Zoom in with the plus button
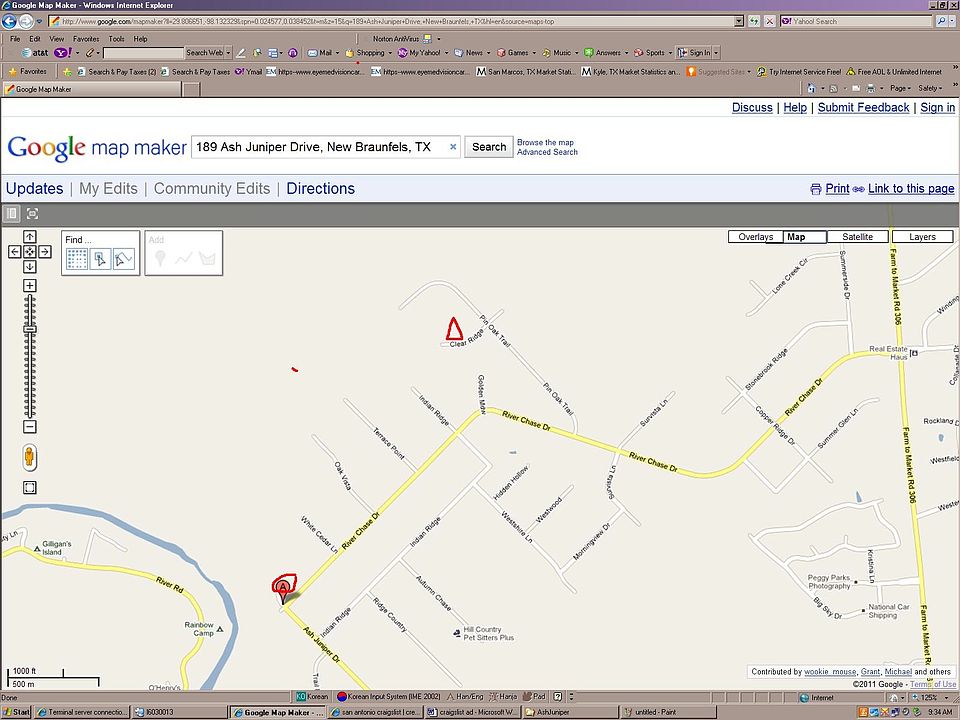 tap(29, 285)
